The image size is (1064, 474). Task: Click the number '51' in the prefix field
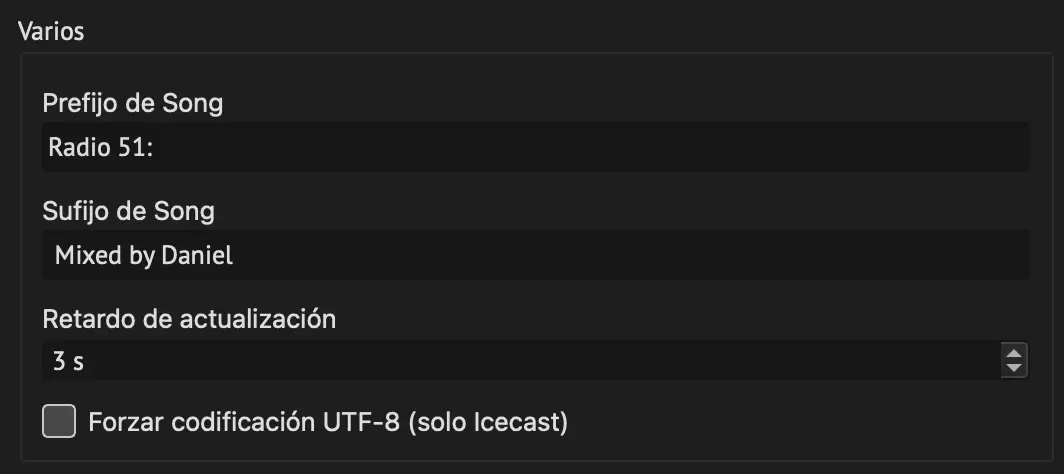click(x=132, y=148)
